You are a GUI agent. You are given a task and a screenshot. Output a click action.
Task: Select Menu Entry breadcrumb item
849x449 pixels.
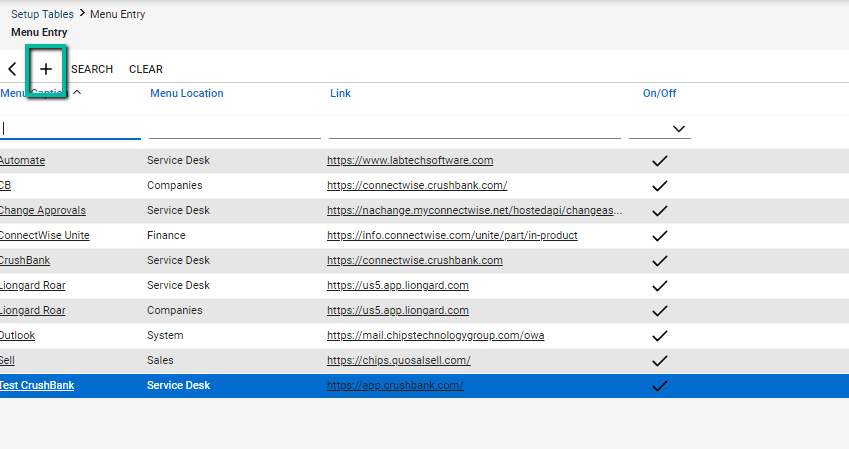tap(117, 14)
